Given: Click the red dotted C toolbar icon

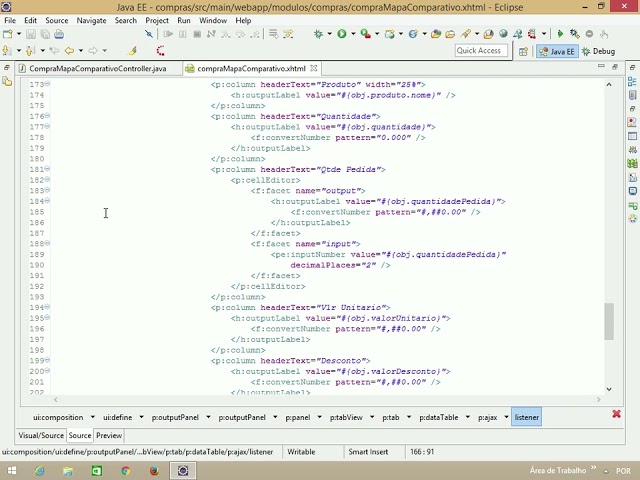Looking at the screenshot, I should click(x=160, y=51).
